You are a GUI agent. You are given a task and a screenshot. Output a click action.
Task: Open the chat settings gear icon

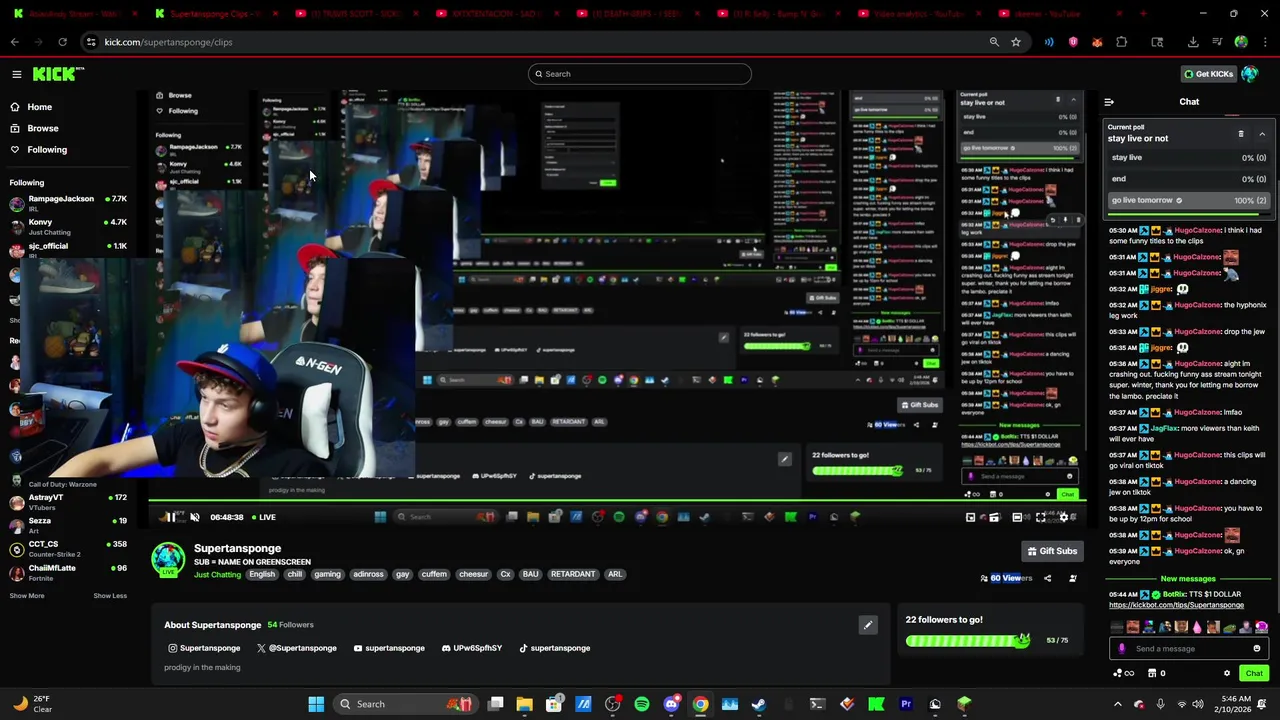click(x=1227, y=673)
